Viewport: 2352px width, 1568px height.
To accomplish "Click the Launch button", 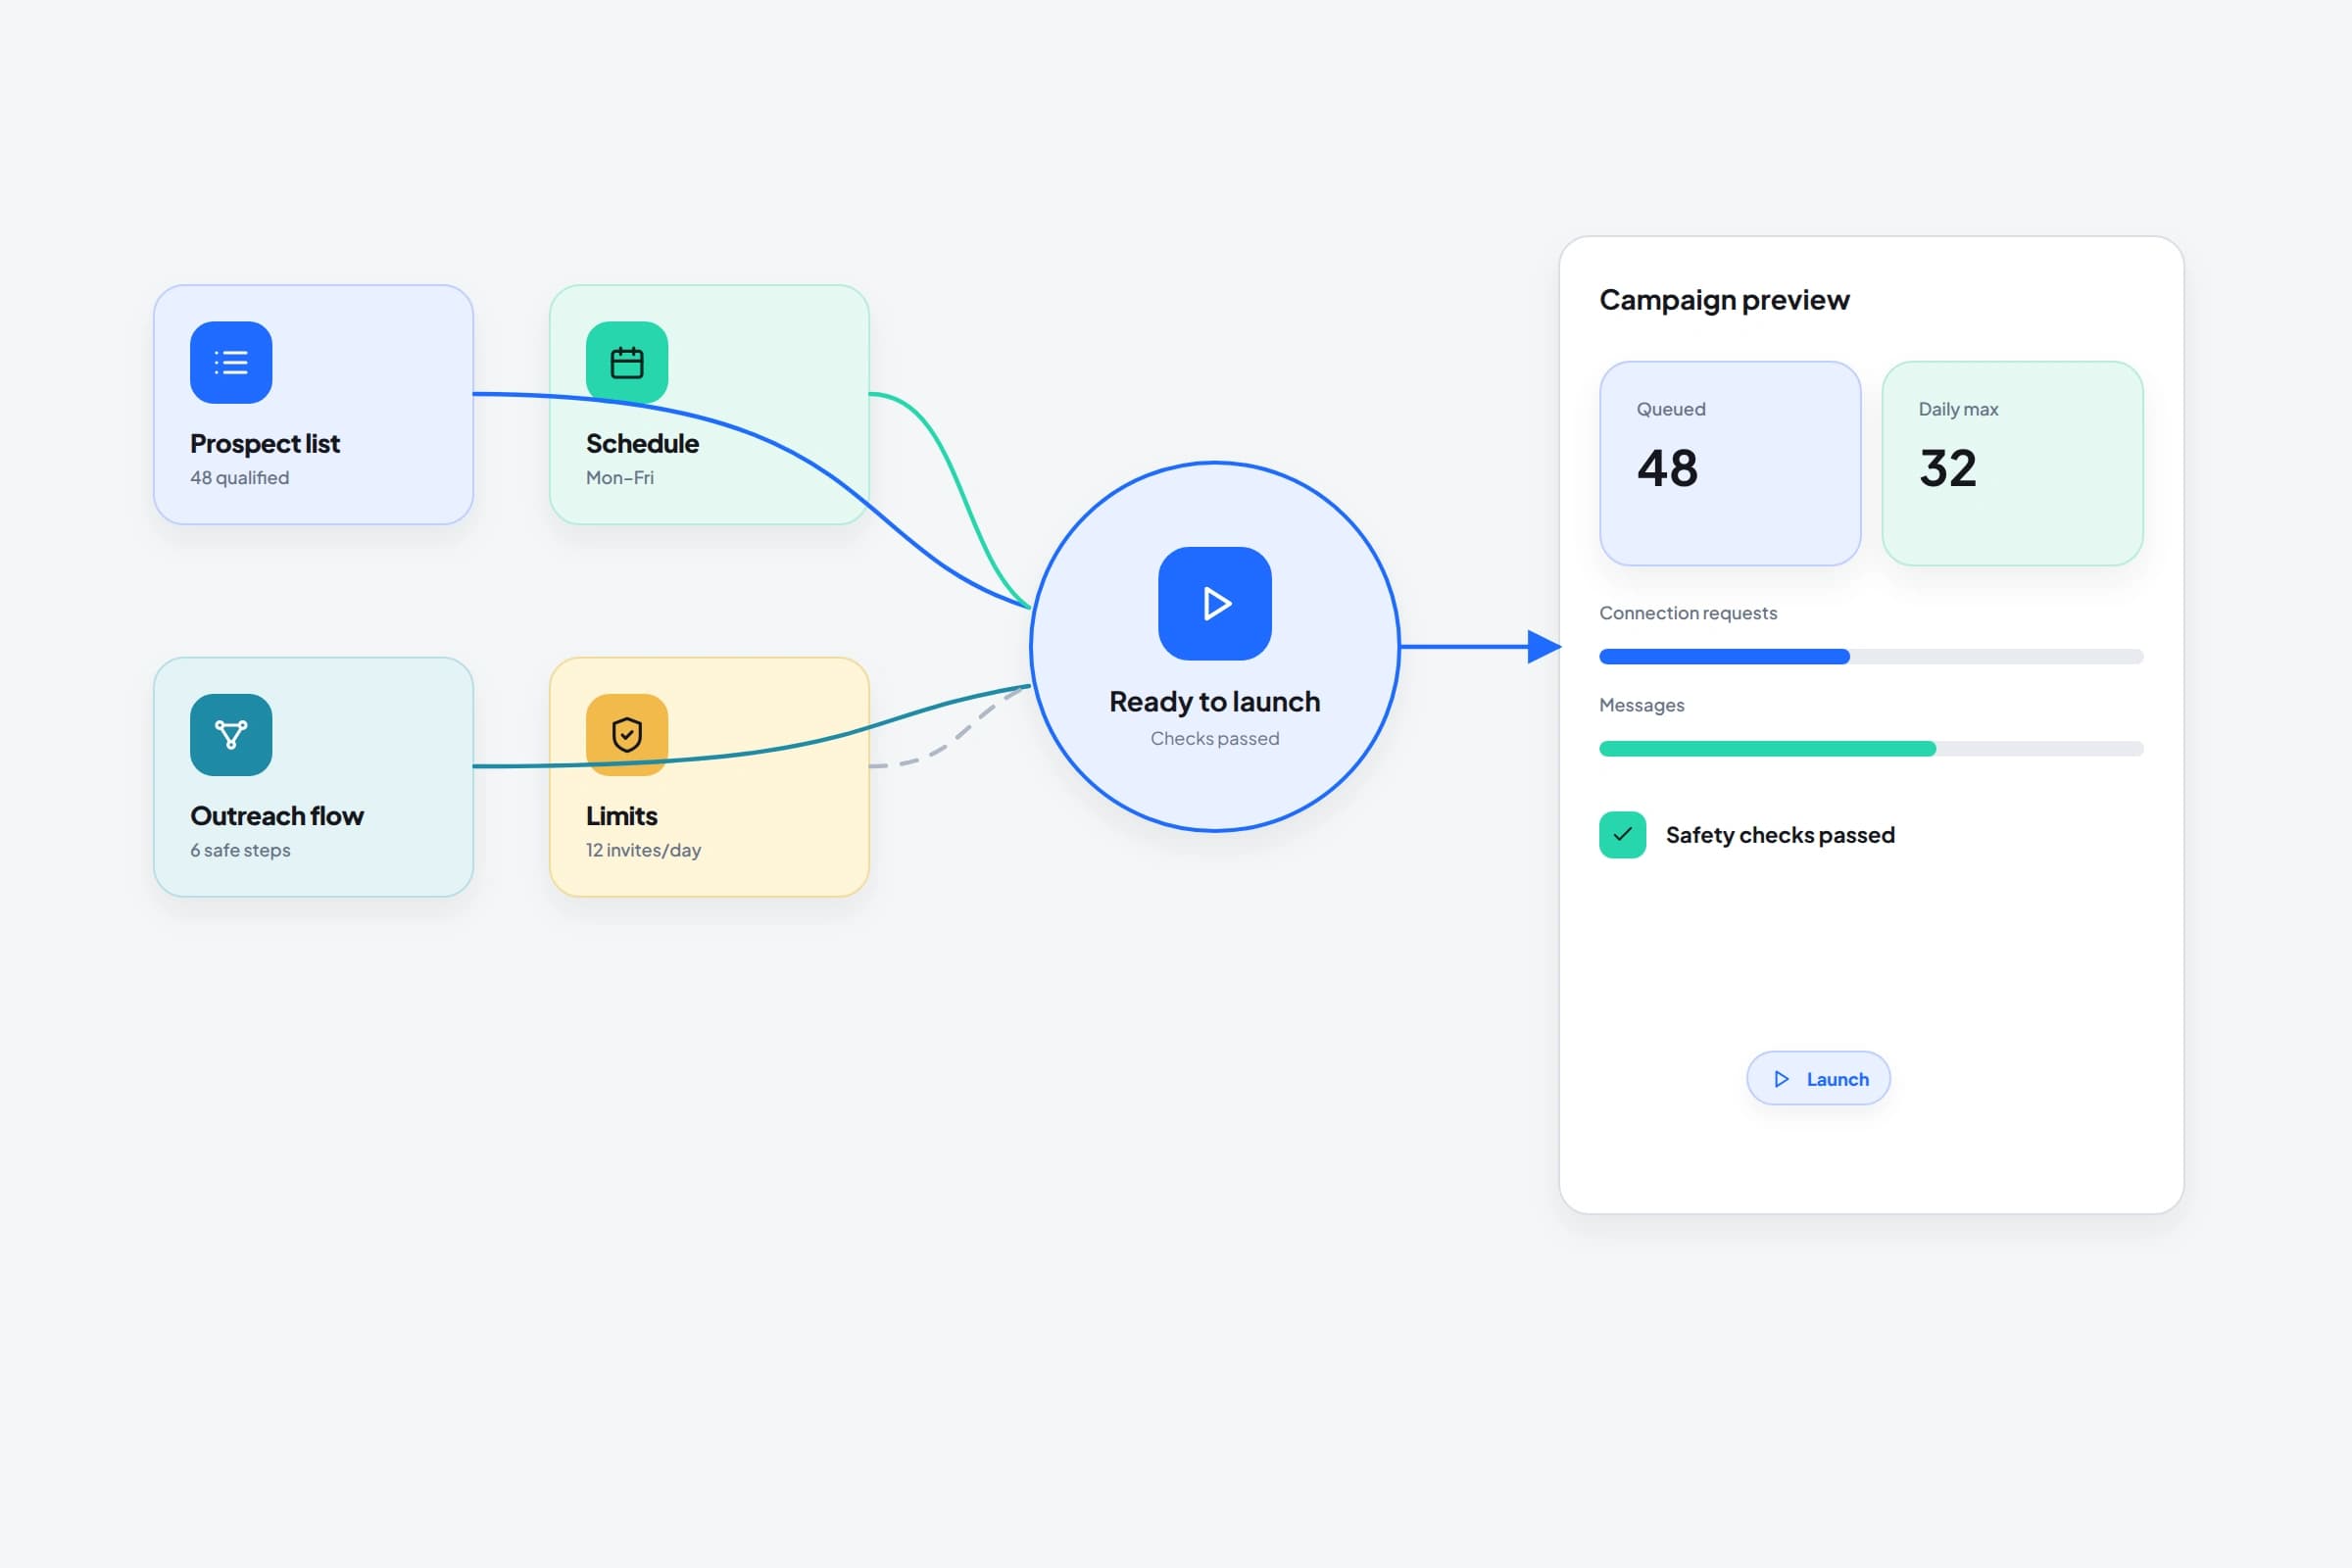I will [1818, 1078].
